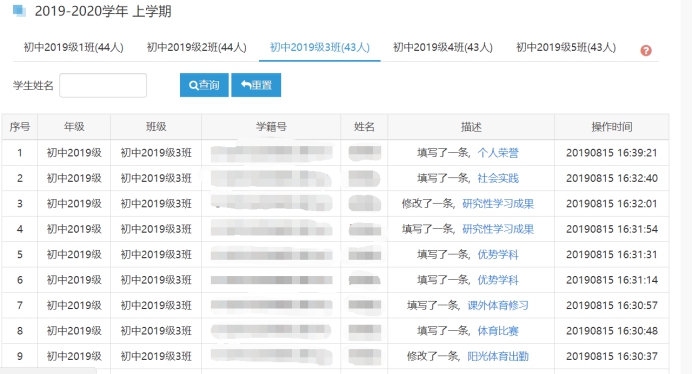The width and height of the screenshot is (693, 374).
Task: Open the 个人荣誉 link in row 1
Action: click(x=498, y=153)
